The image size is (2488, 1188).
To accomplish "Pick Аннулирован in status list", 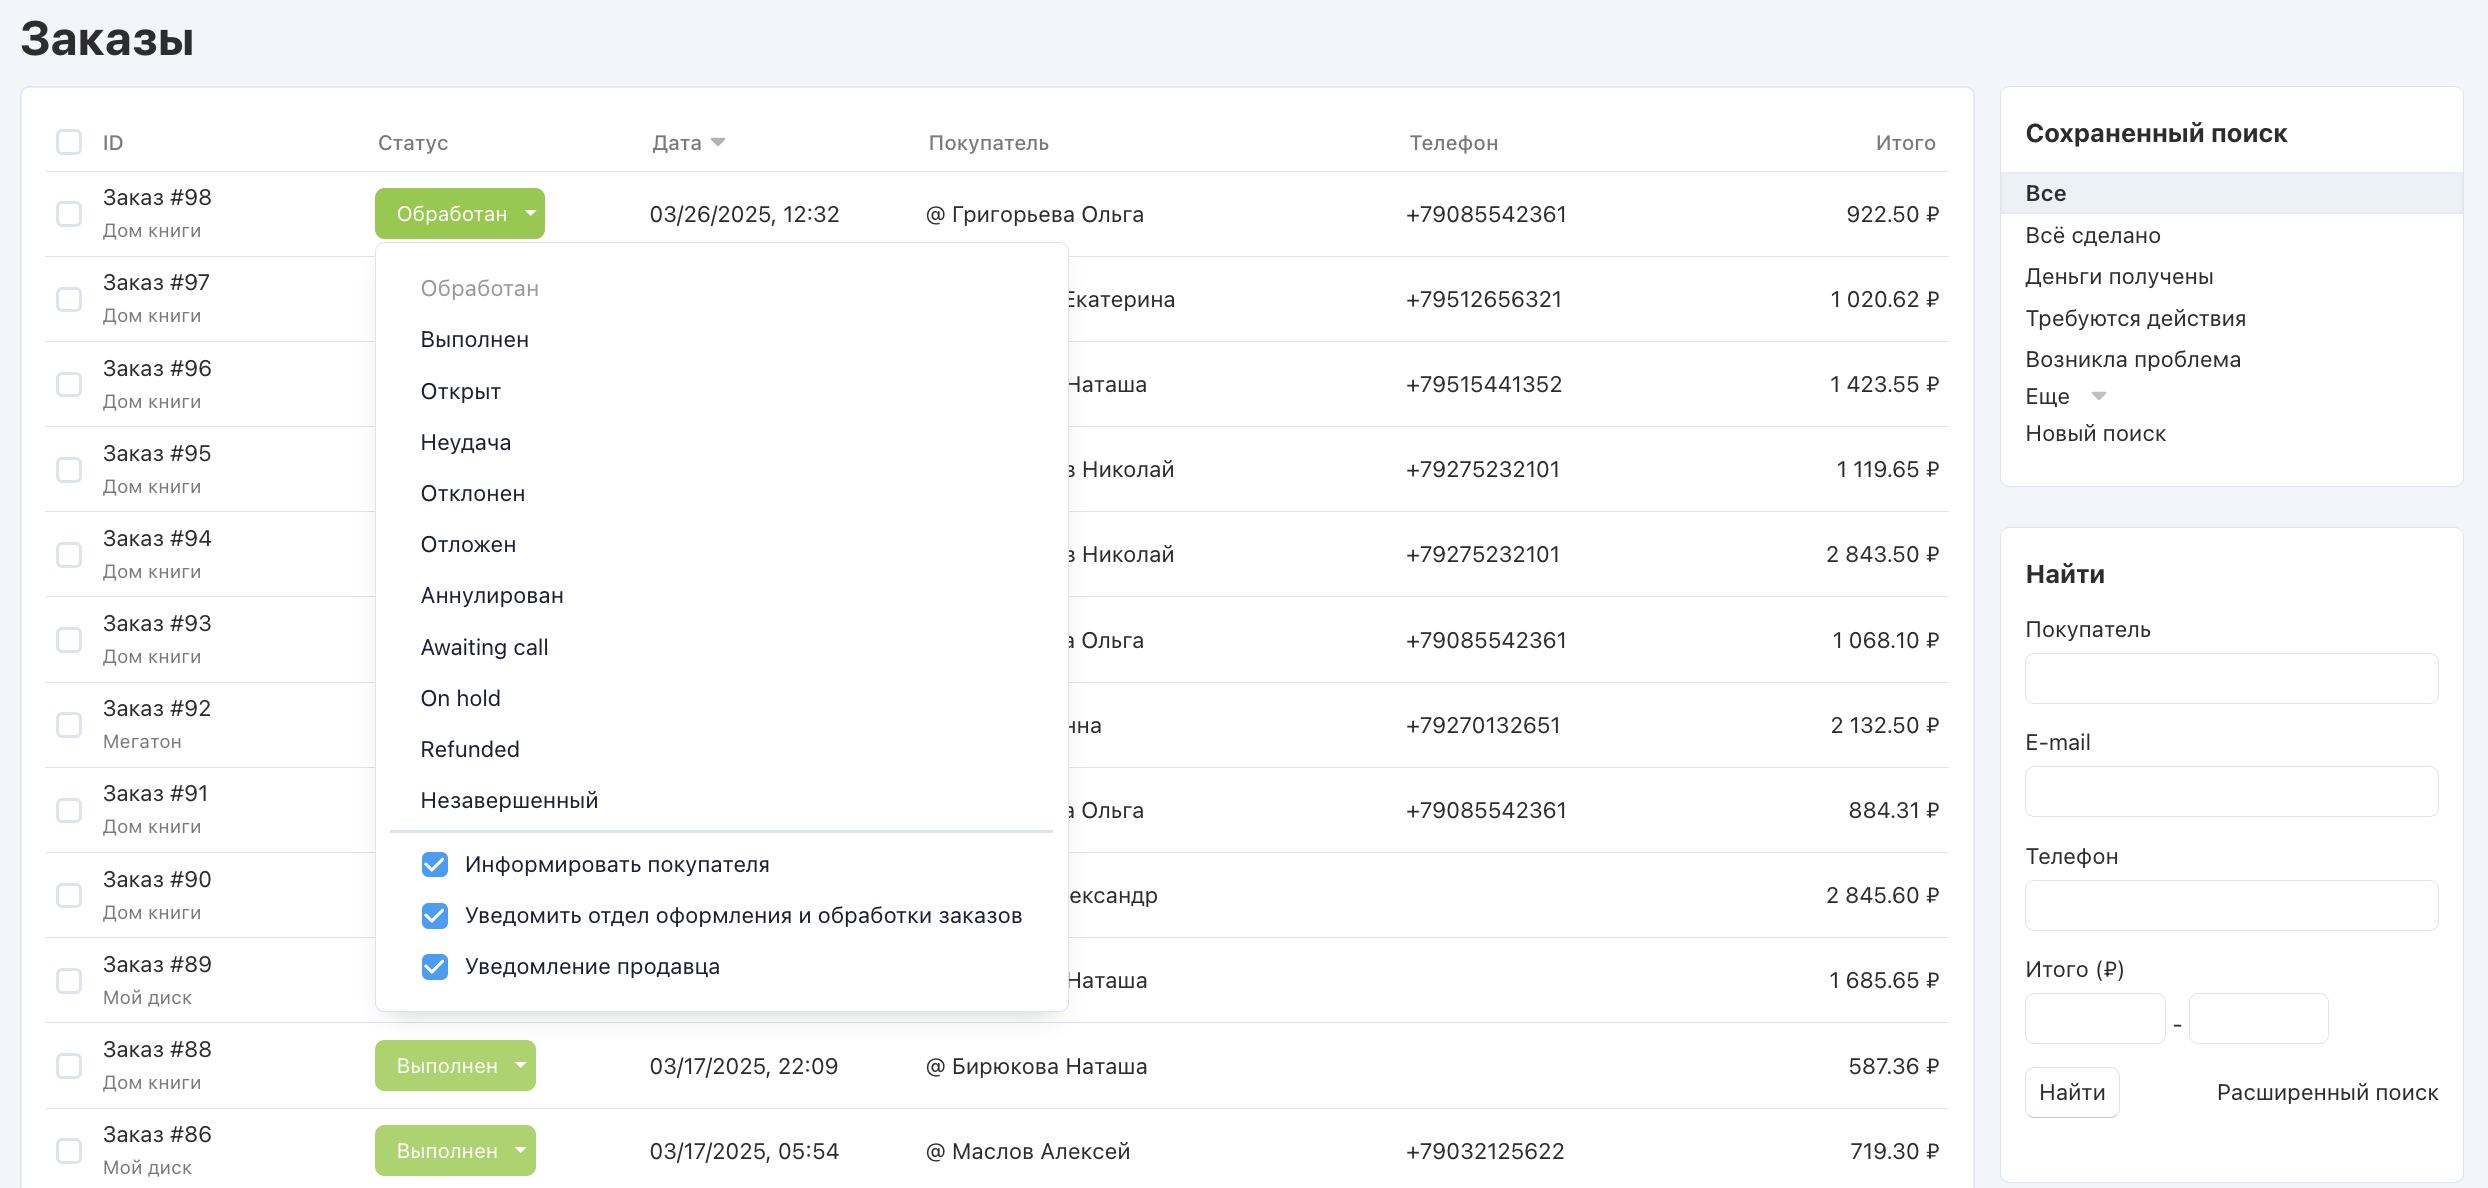I will (492, 596).
